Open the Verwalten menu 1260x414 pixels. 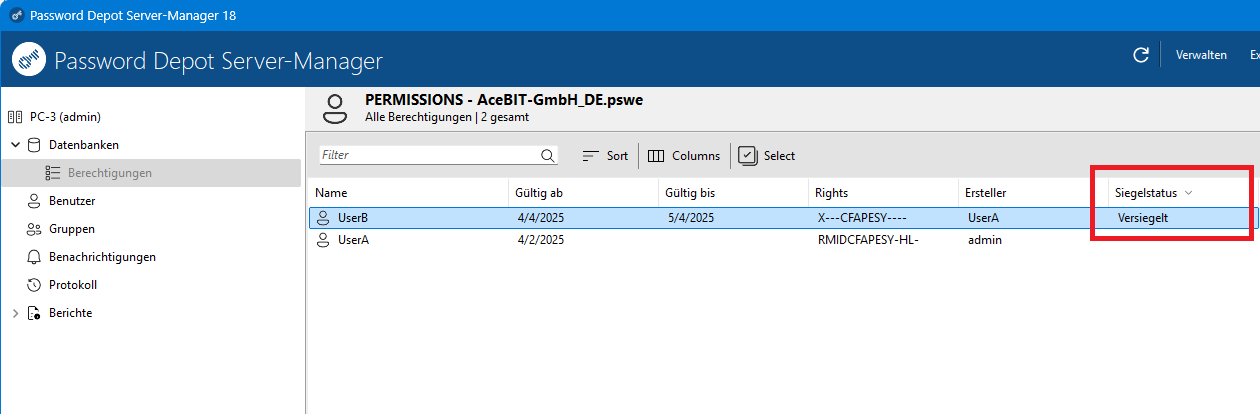pos(1201,55)
